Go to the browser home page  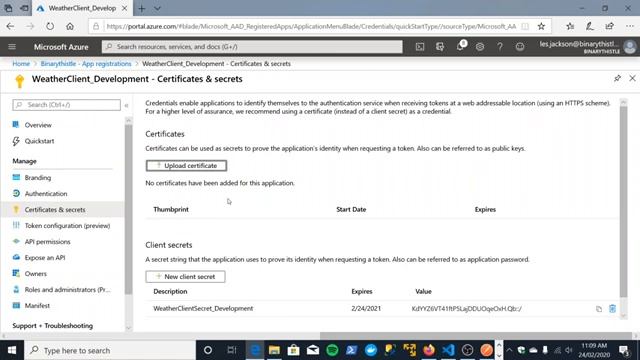tap(70, 26)
